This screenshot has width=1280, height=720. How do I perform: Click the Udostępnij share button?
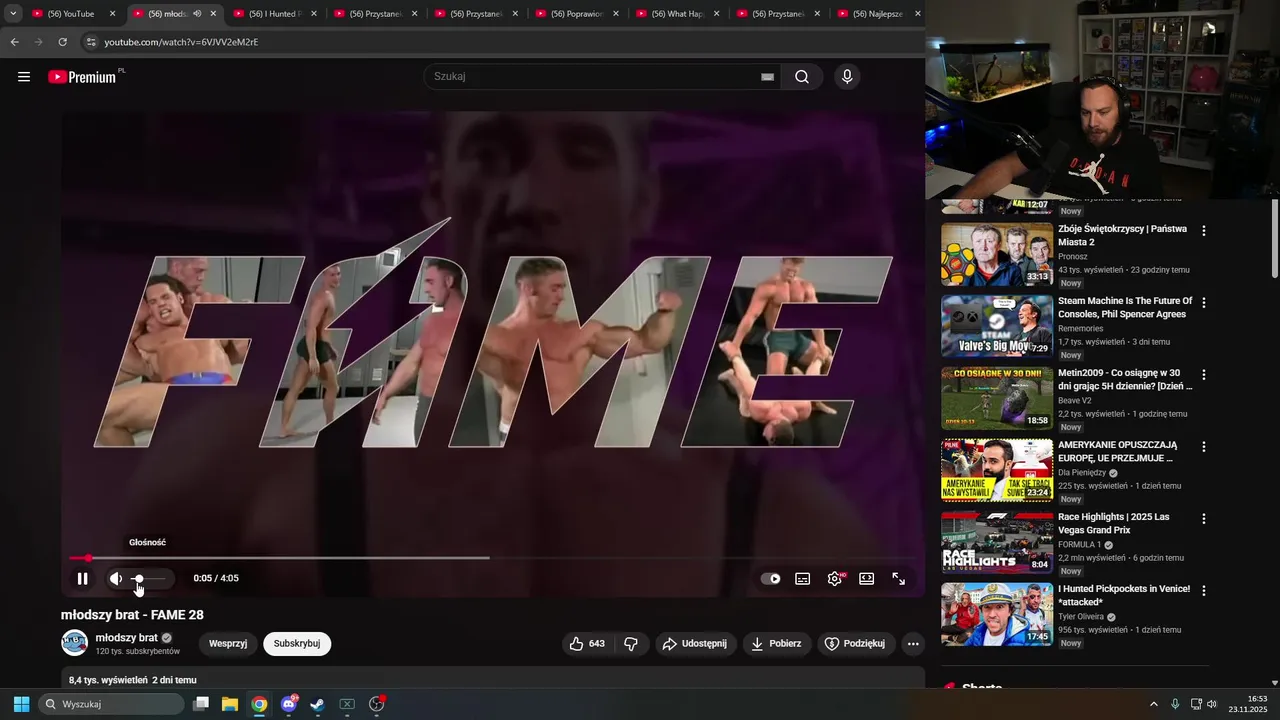click(696, 643)
